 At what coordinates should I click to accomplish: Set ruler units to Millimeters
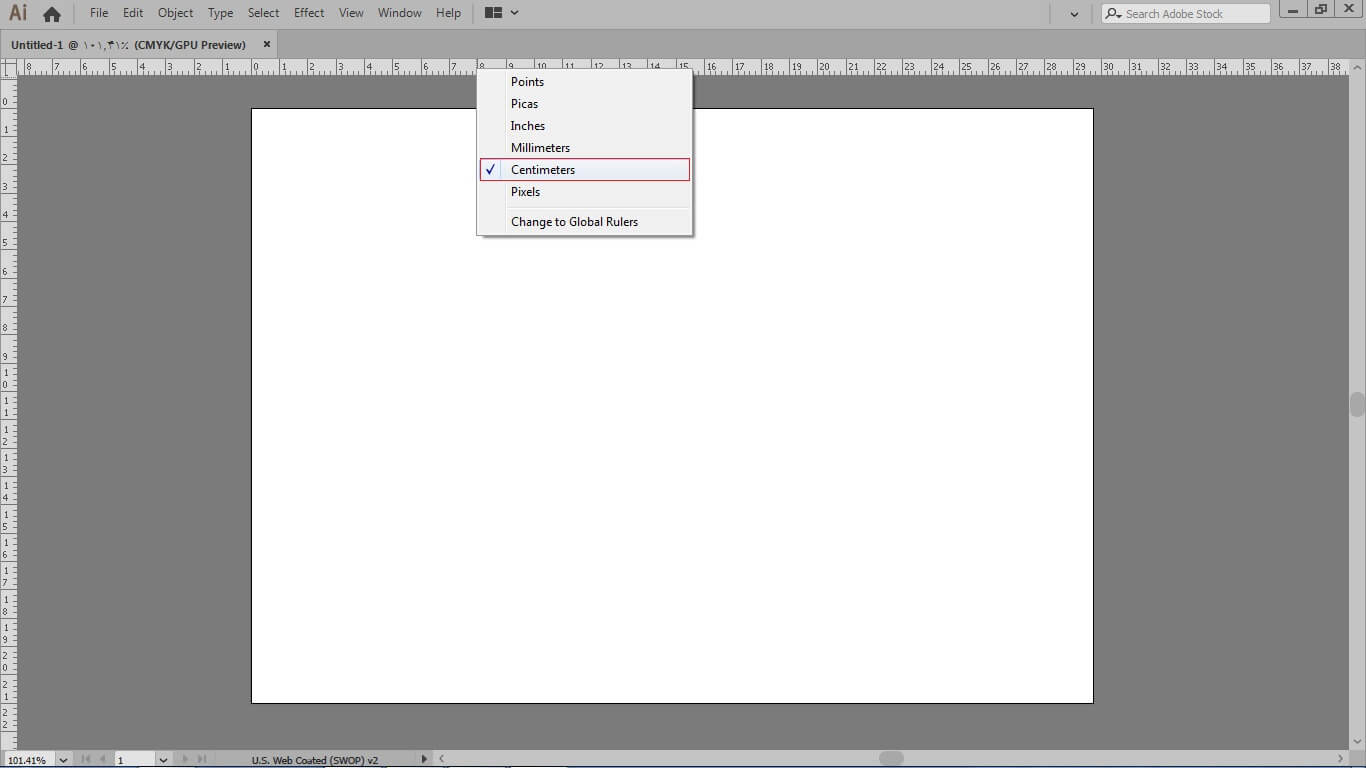[x=540, y=148]
